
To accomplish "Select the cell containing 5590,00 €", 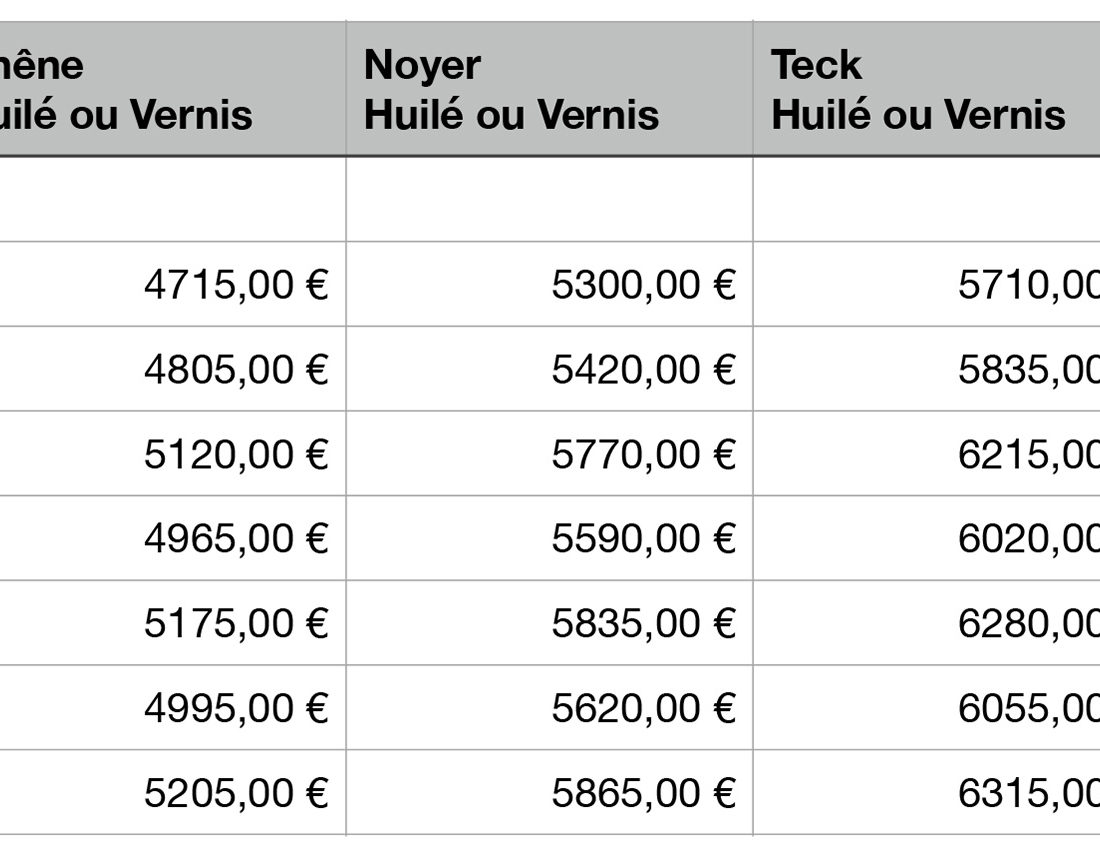I will click(643, 539).
